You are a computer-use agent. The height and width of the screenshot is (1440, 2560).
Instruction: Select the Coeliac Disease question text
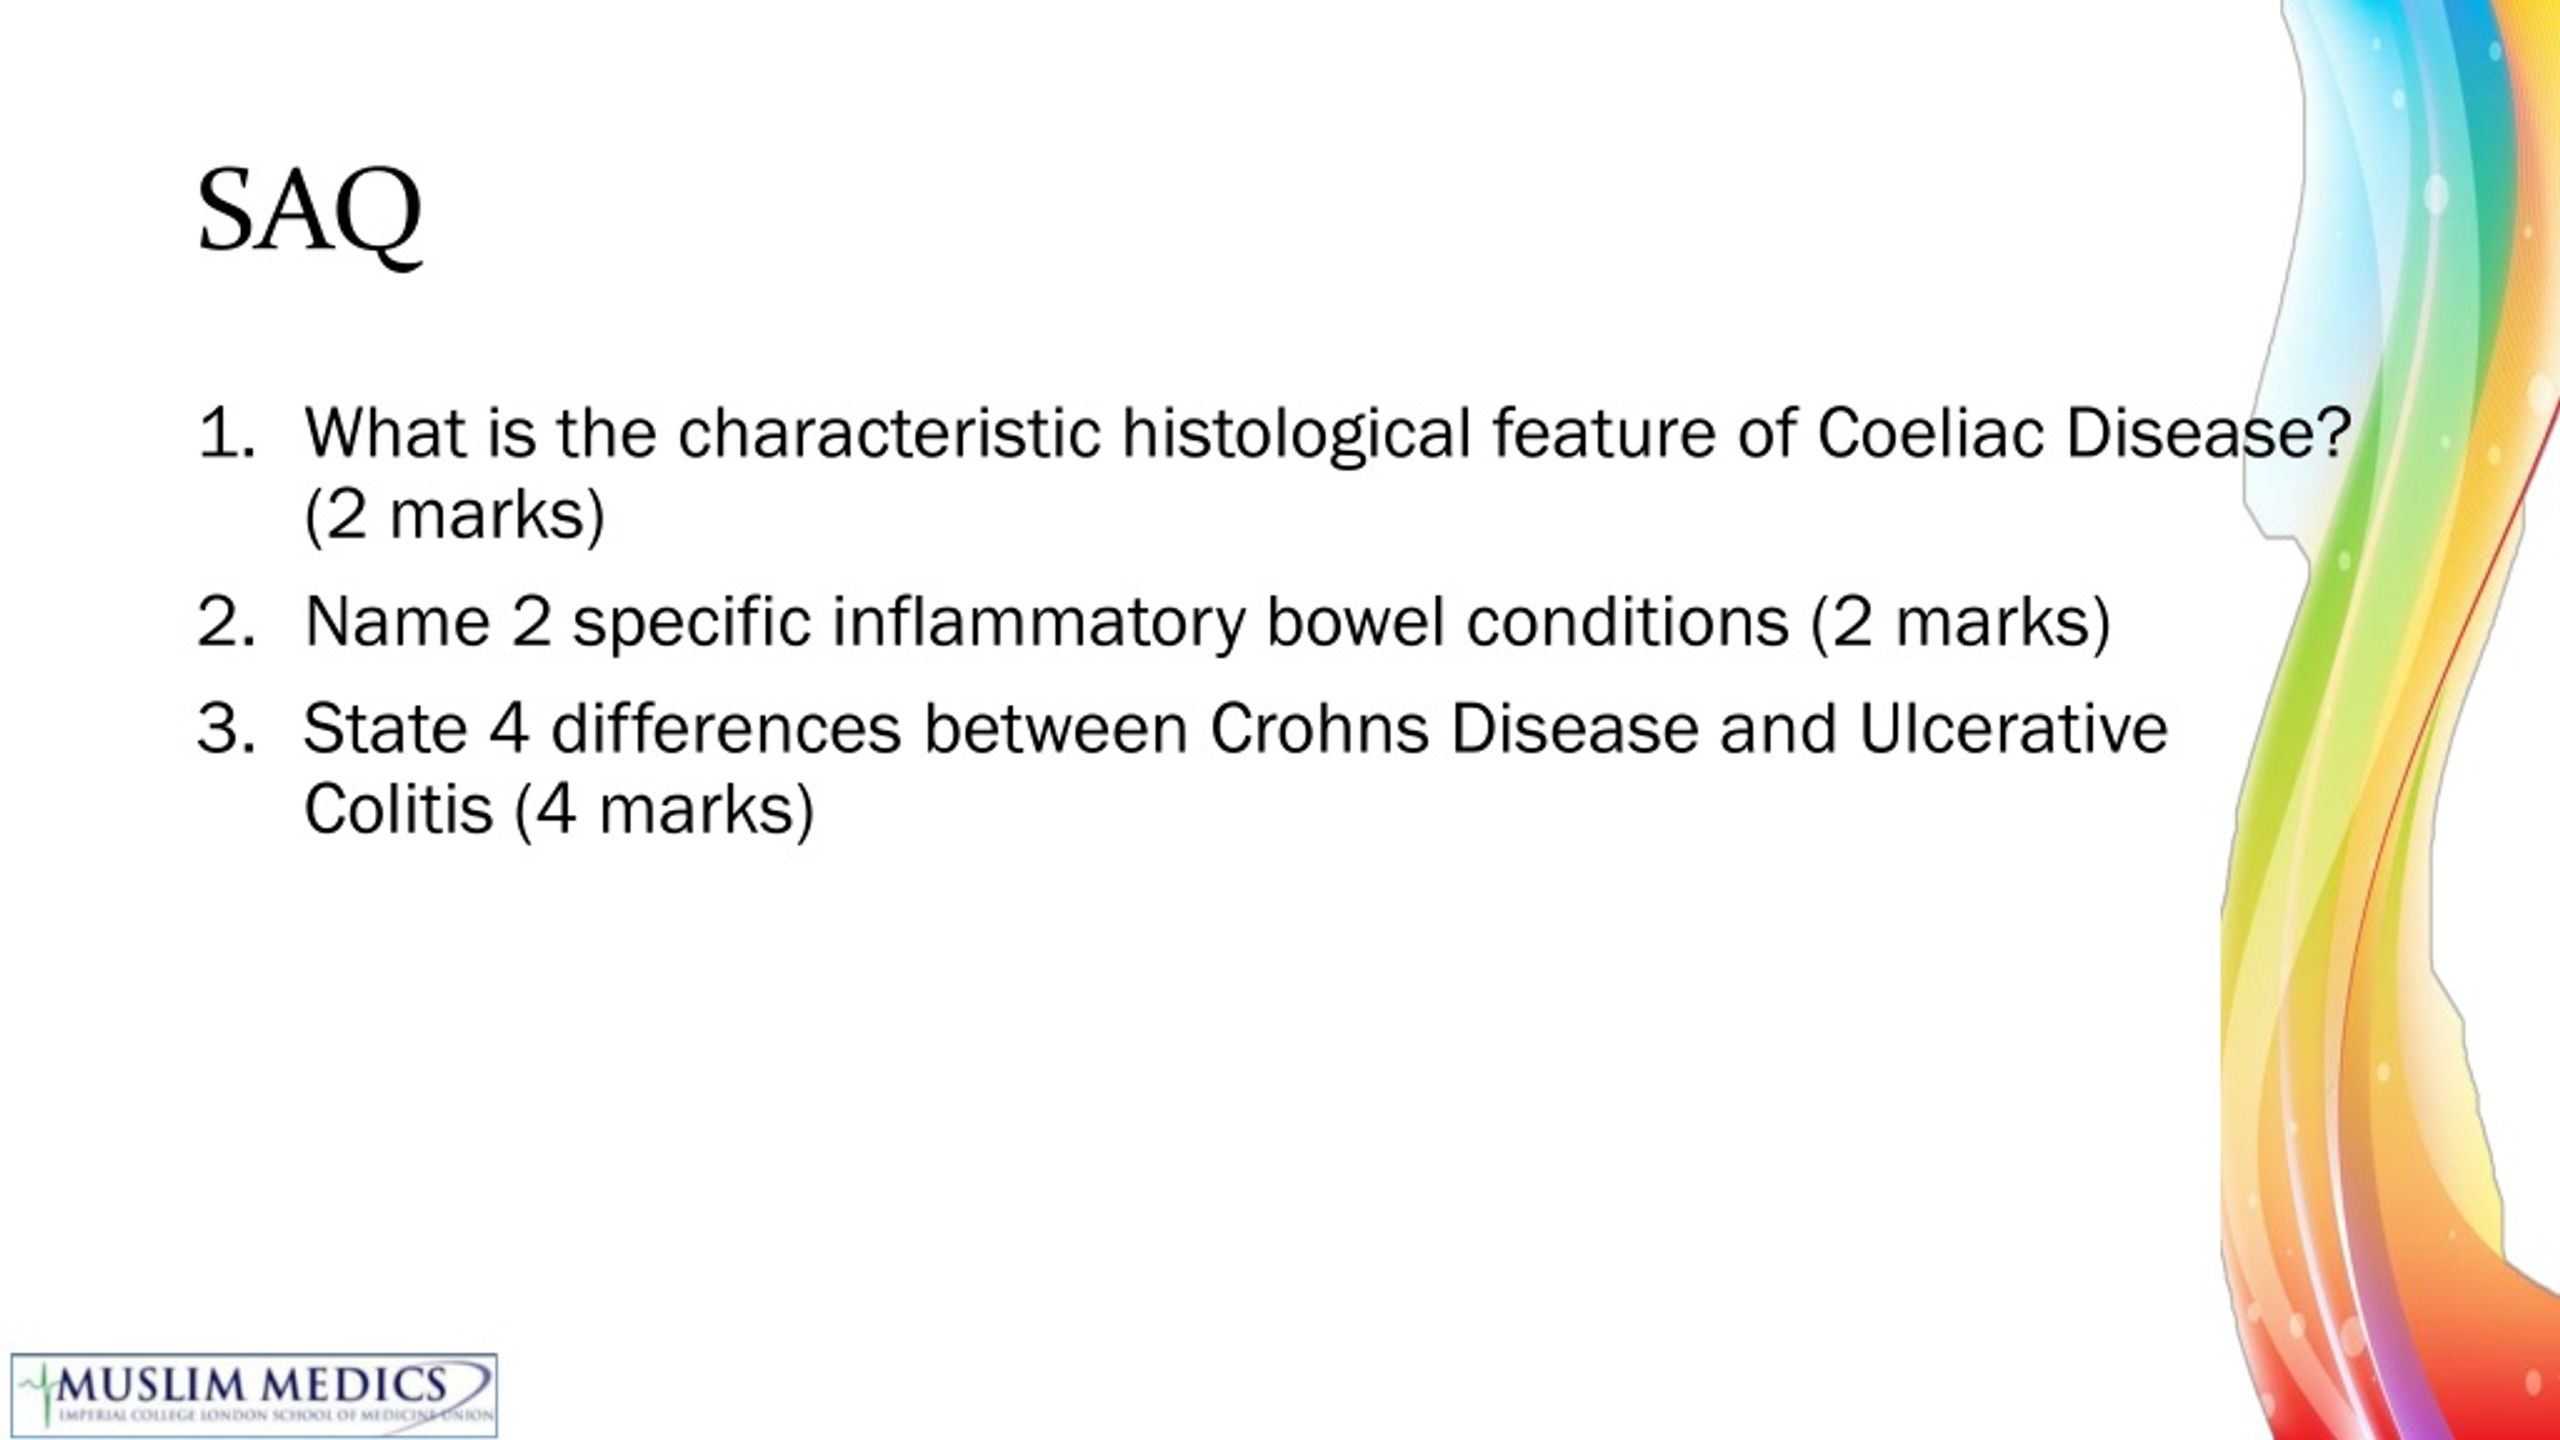click(x=1327, y=474)
